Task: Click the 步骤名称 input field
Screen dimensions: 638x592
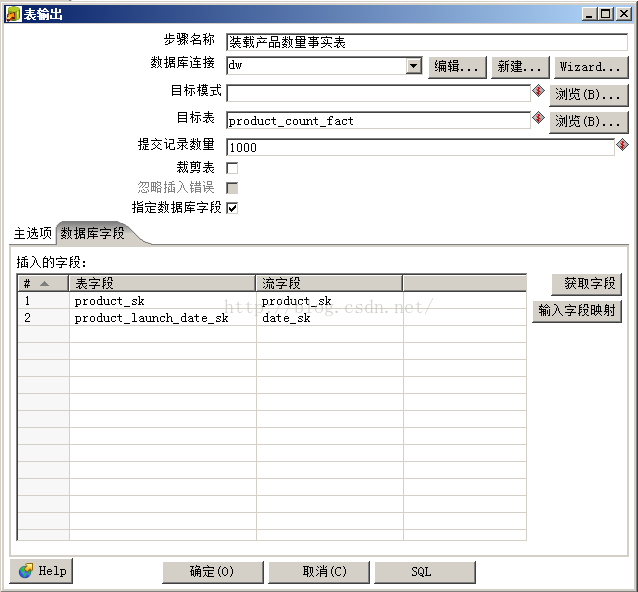Action: tap(427, 42)
